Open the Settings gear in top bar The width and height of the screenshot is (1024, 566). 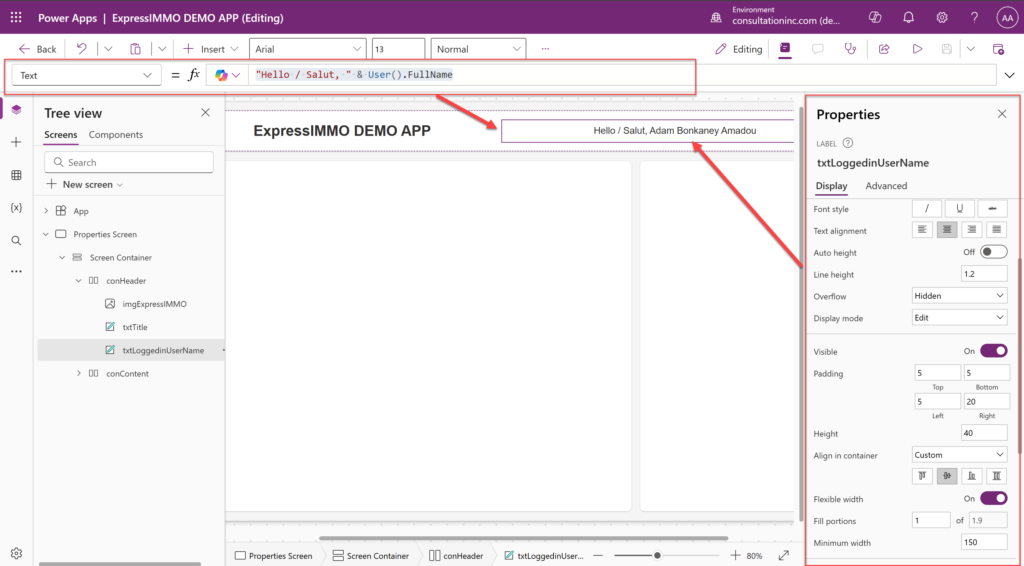[942, 18]
